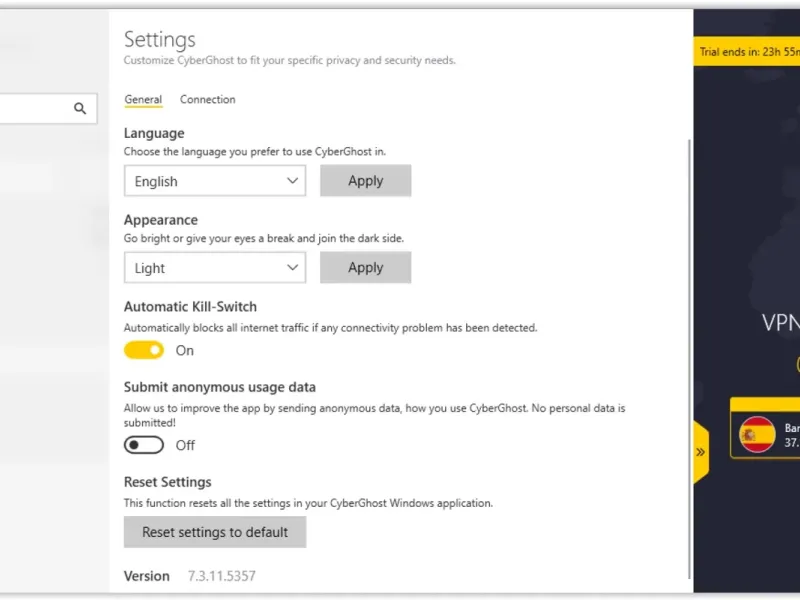Click Submit anonymous usage data heading

pos(220,387)
